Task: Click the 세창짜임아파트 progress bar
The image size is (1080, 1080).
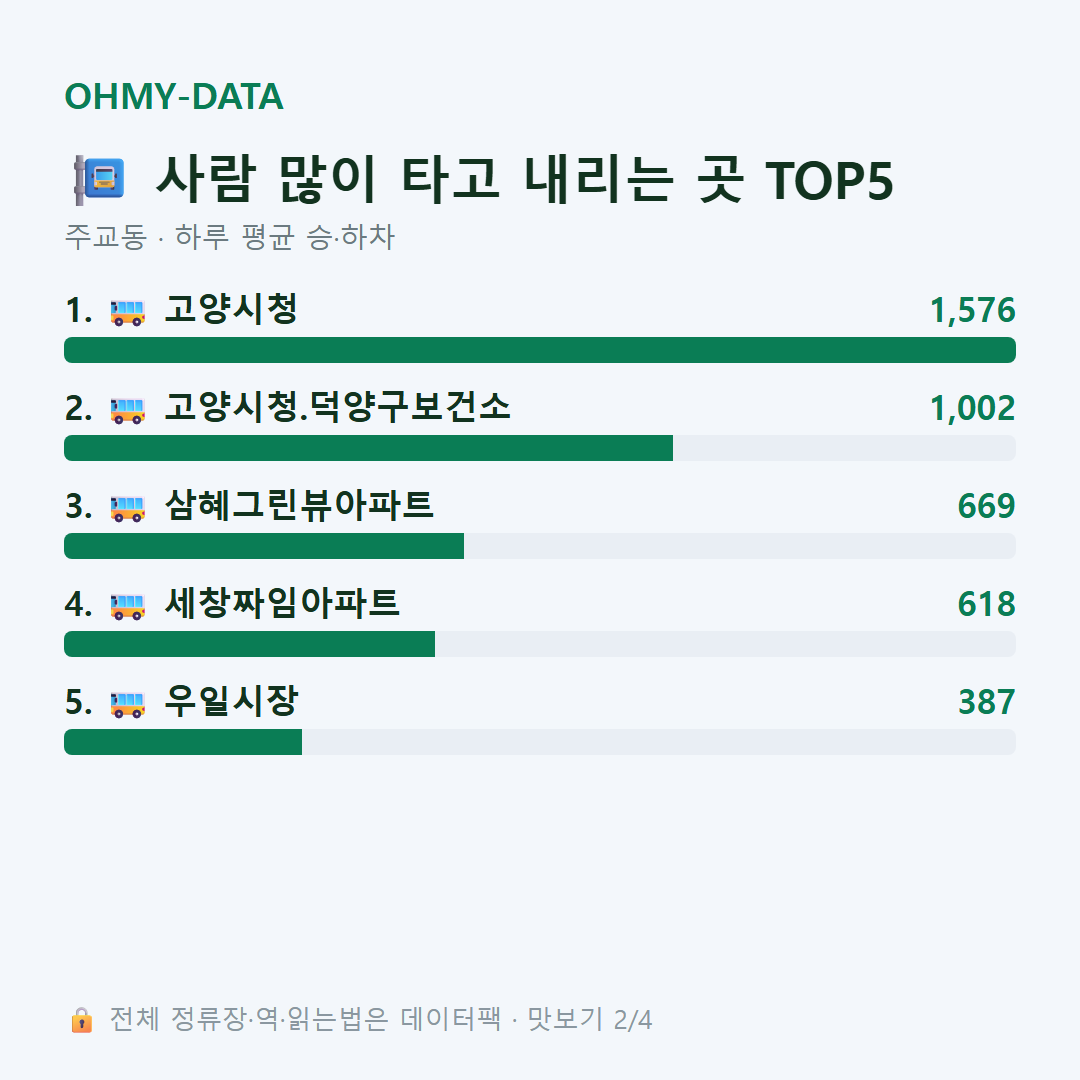Action: (x=540, y=644)
